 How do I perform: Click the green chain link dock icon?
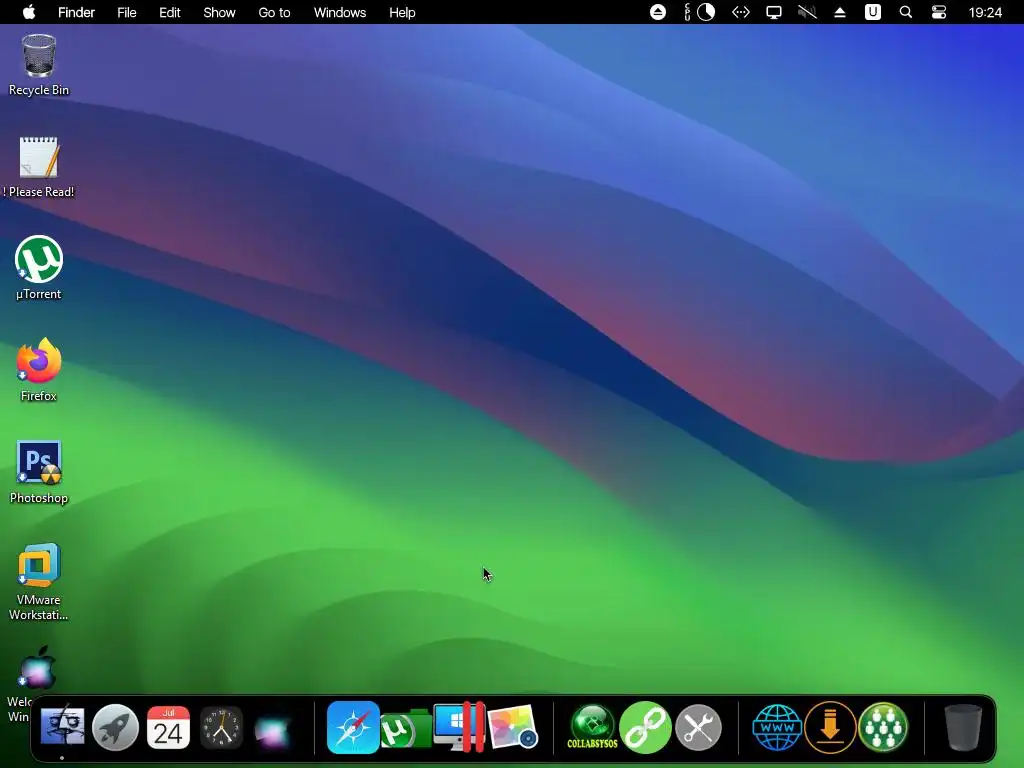click(x=645, y=727)
